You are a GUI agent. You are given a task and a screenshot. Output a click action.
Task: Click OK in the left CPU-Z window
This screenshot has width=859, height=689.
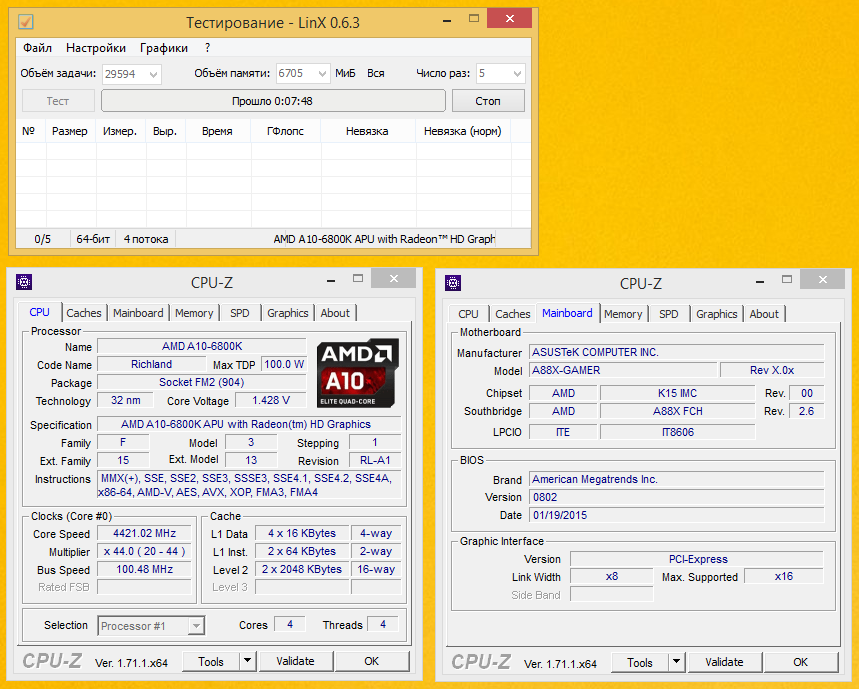[372, 662]
